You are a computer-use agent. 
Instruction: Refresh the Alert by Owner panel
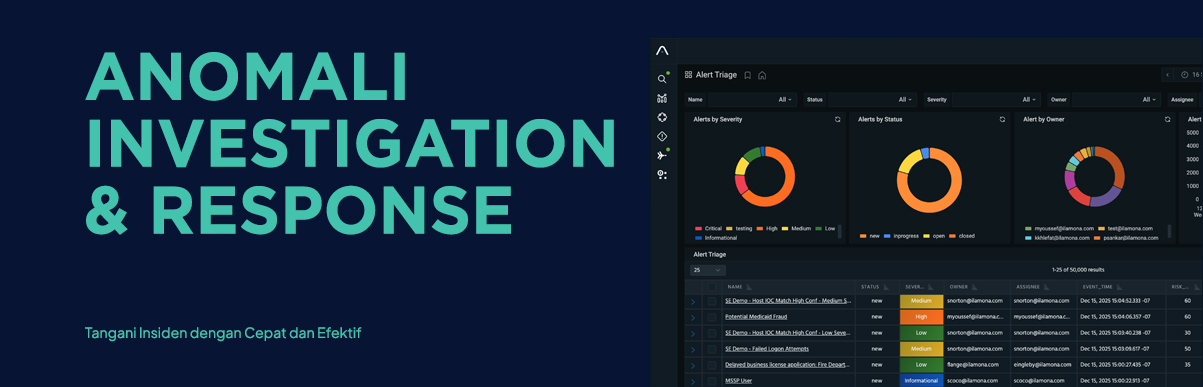click(x=1167, y=119)
